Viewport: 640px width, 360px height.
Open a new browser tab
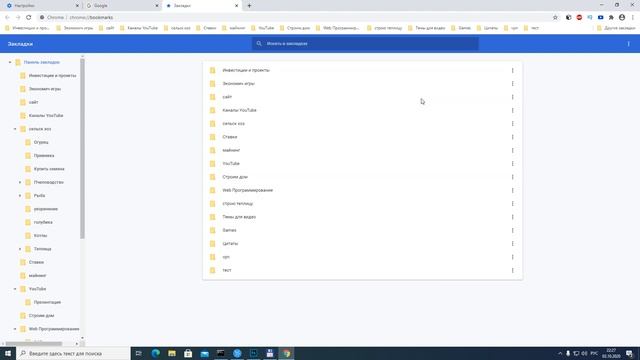(x=249, y=6)
